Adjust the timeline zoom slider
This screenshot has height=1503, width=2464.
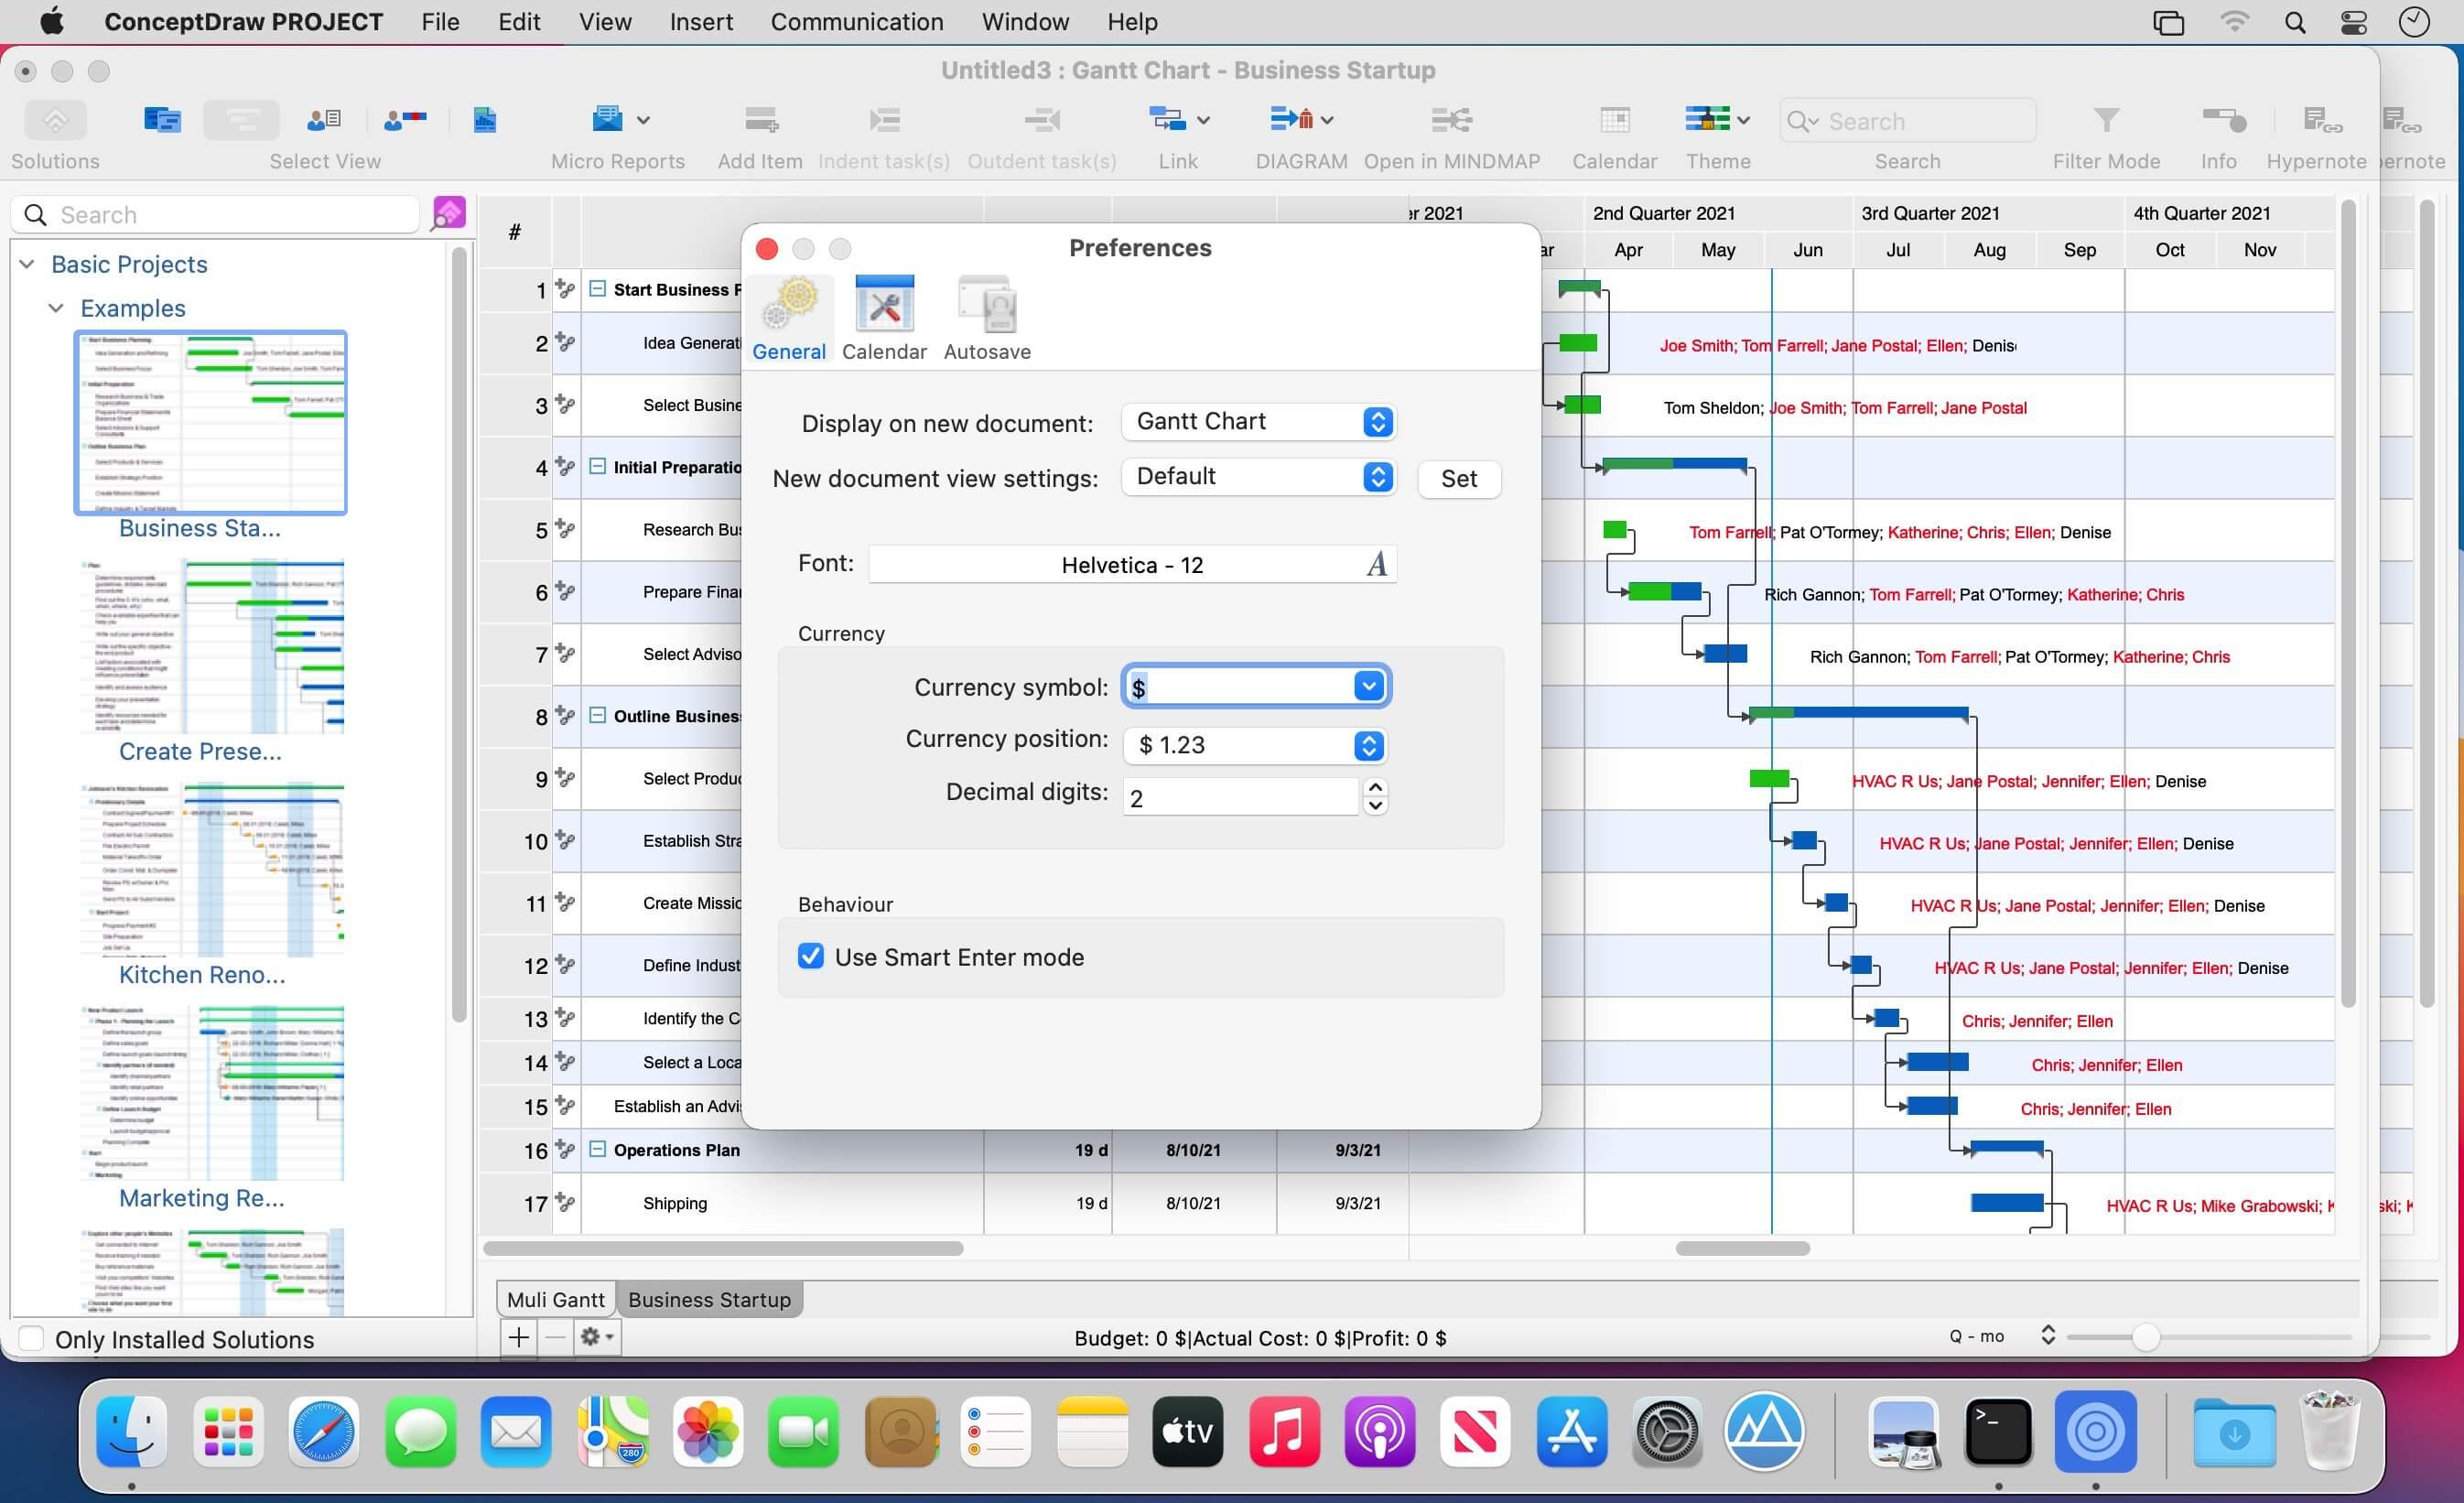[x=2145, y=1337]
